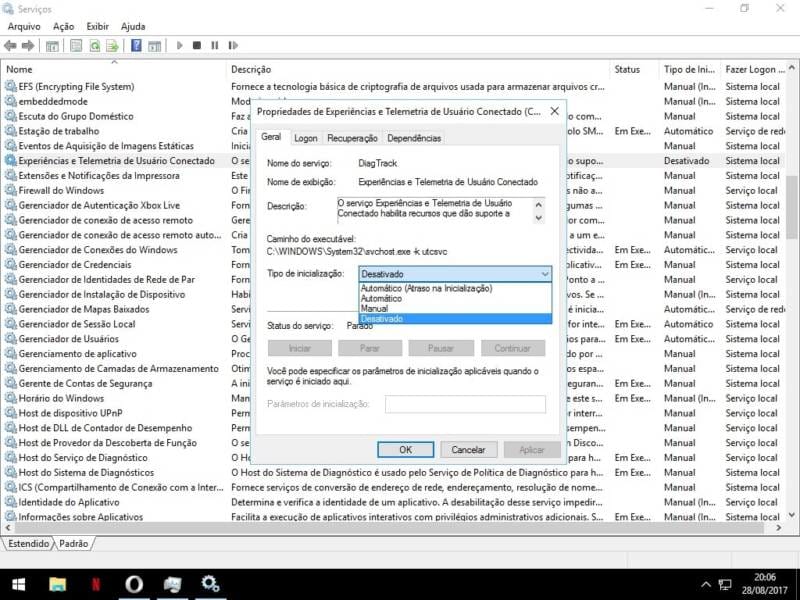Select the Gerenciador de Credenciais service
This screenshot has height=600, width=800.
(x=75, y=265)
